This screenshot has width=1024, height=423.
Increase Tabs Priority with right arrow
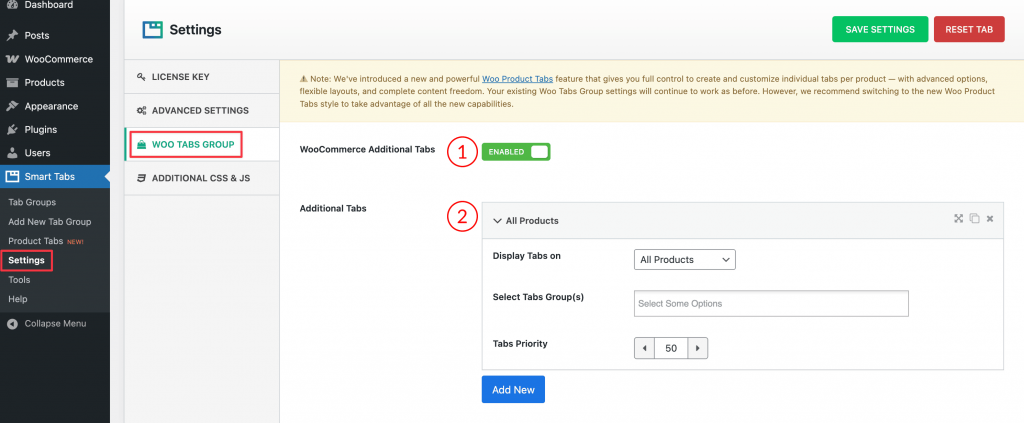point(697,348)
